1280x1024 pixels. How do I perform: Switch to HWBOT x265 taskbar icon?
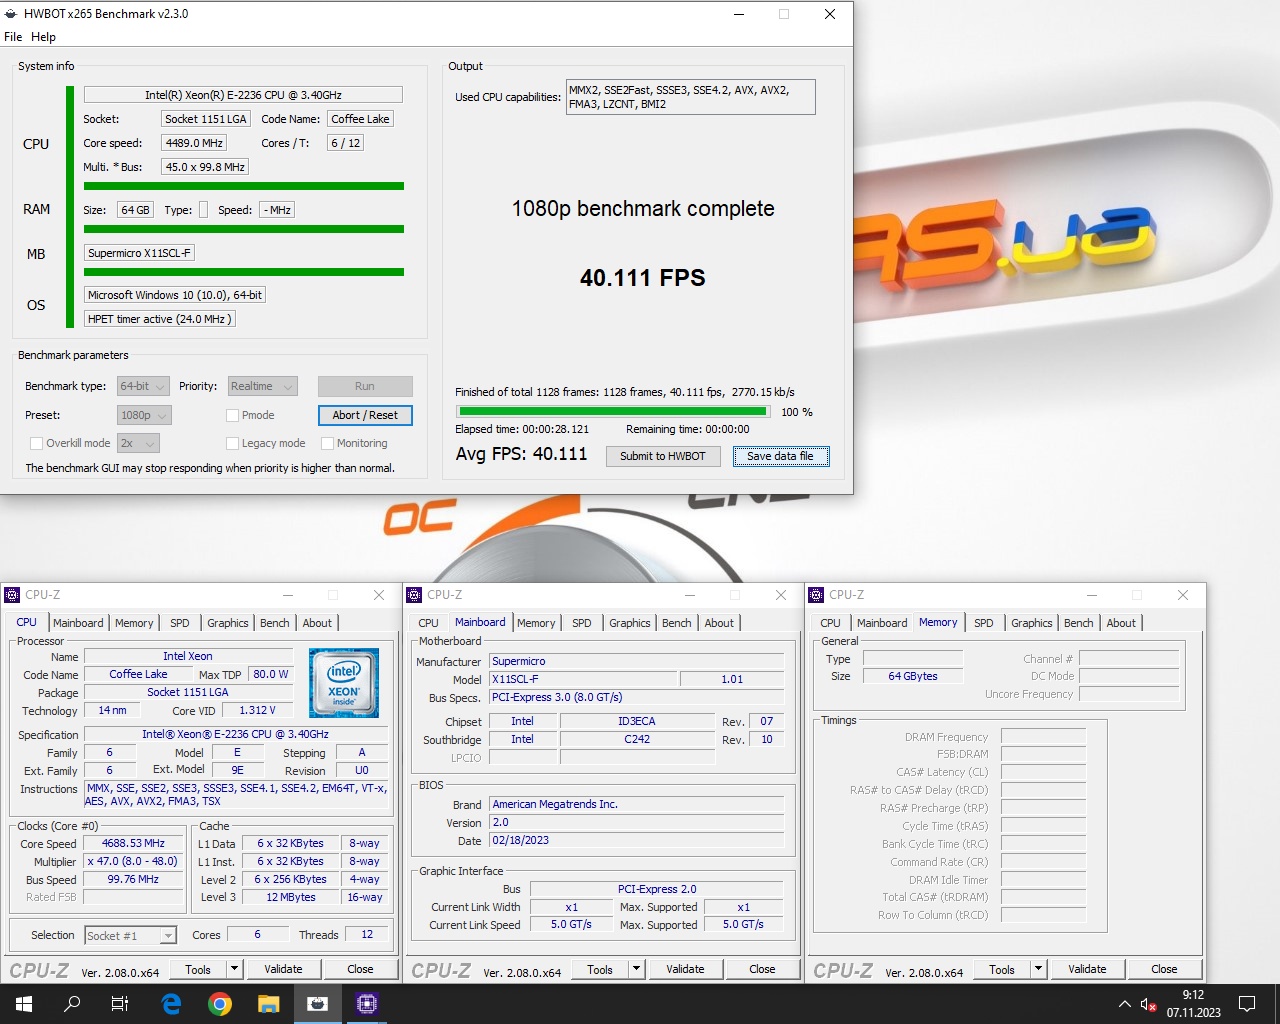click(317, 1003)
